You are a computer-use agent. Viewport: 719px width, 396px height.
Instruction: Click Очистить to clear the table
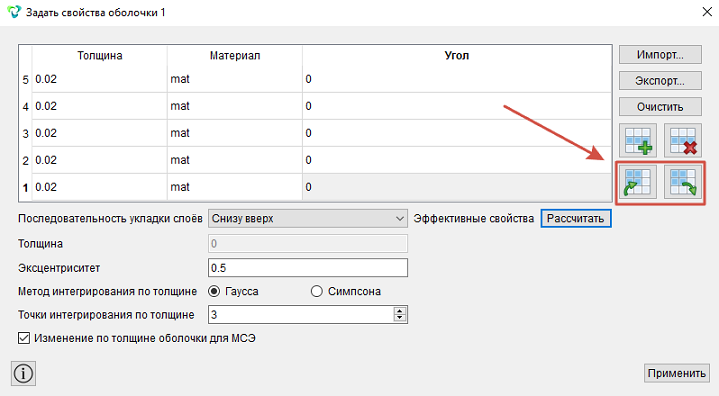click(x=660, y=107)
